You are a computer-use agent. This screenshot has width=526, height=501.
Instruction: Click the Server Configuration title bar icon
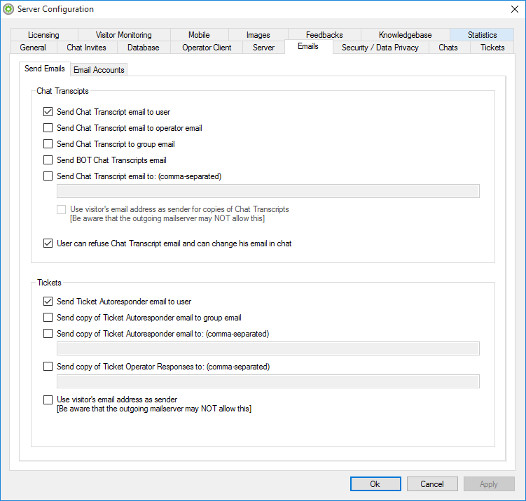point(8,9)
